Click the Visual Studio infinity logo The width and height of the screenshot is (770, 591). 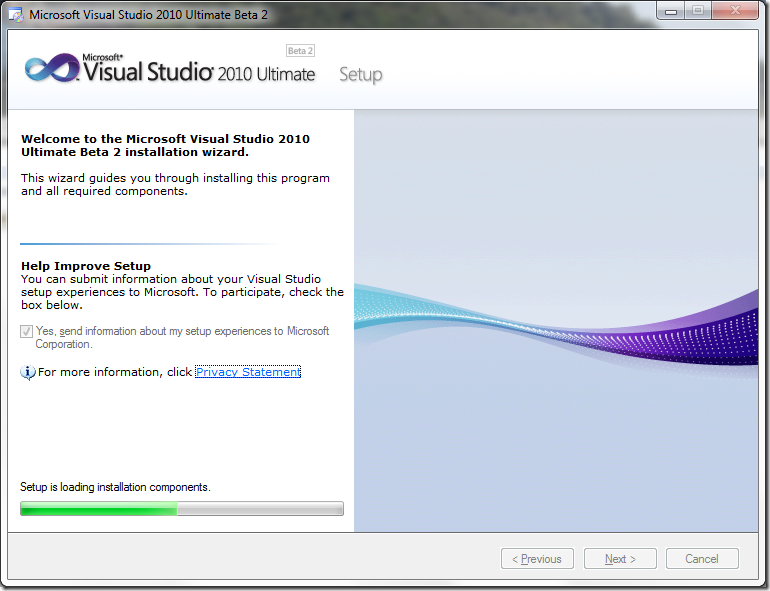click(52, 68)
